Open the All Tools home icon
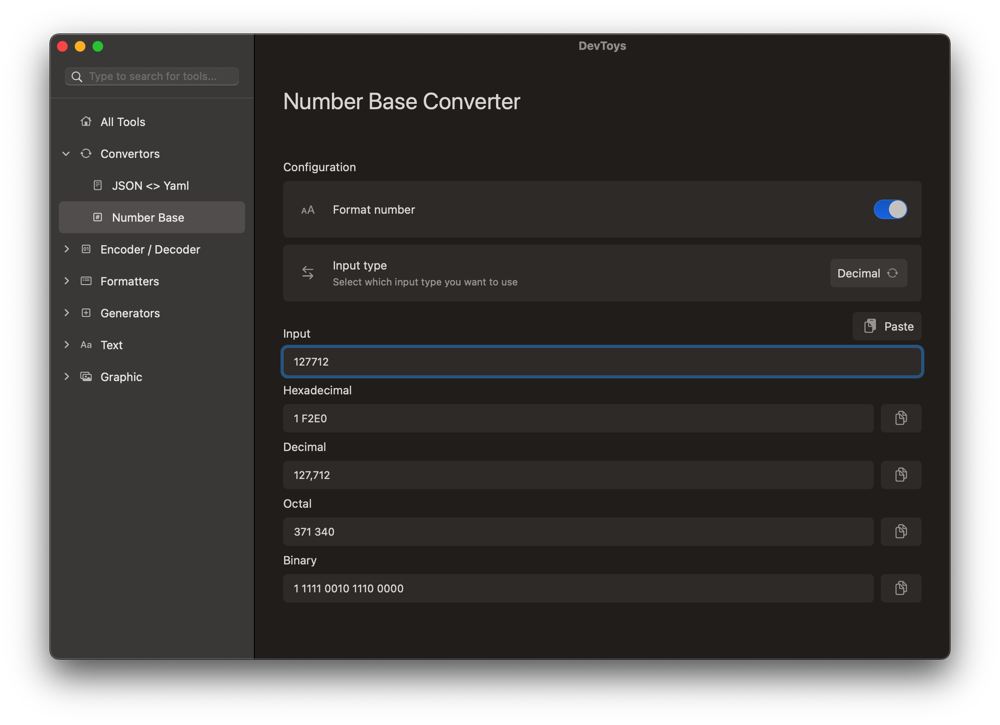This screenshot has width=1000, height=725. pyautogui.click(x=86, y=121)
